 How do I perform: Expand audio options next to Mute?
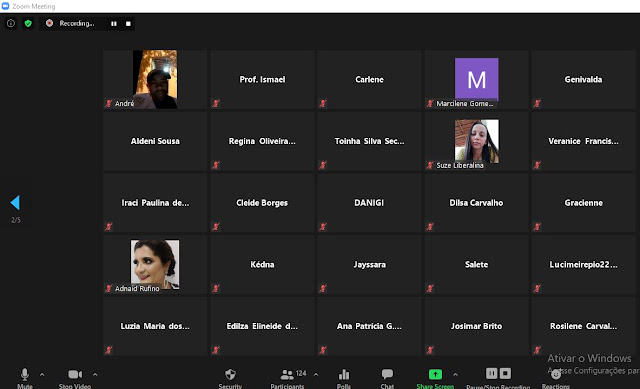coord(42,374)
